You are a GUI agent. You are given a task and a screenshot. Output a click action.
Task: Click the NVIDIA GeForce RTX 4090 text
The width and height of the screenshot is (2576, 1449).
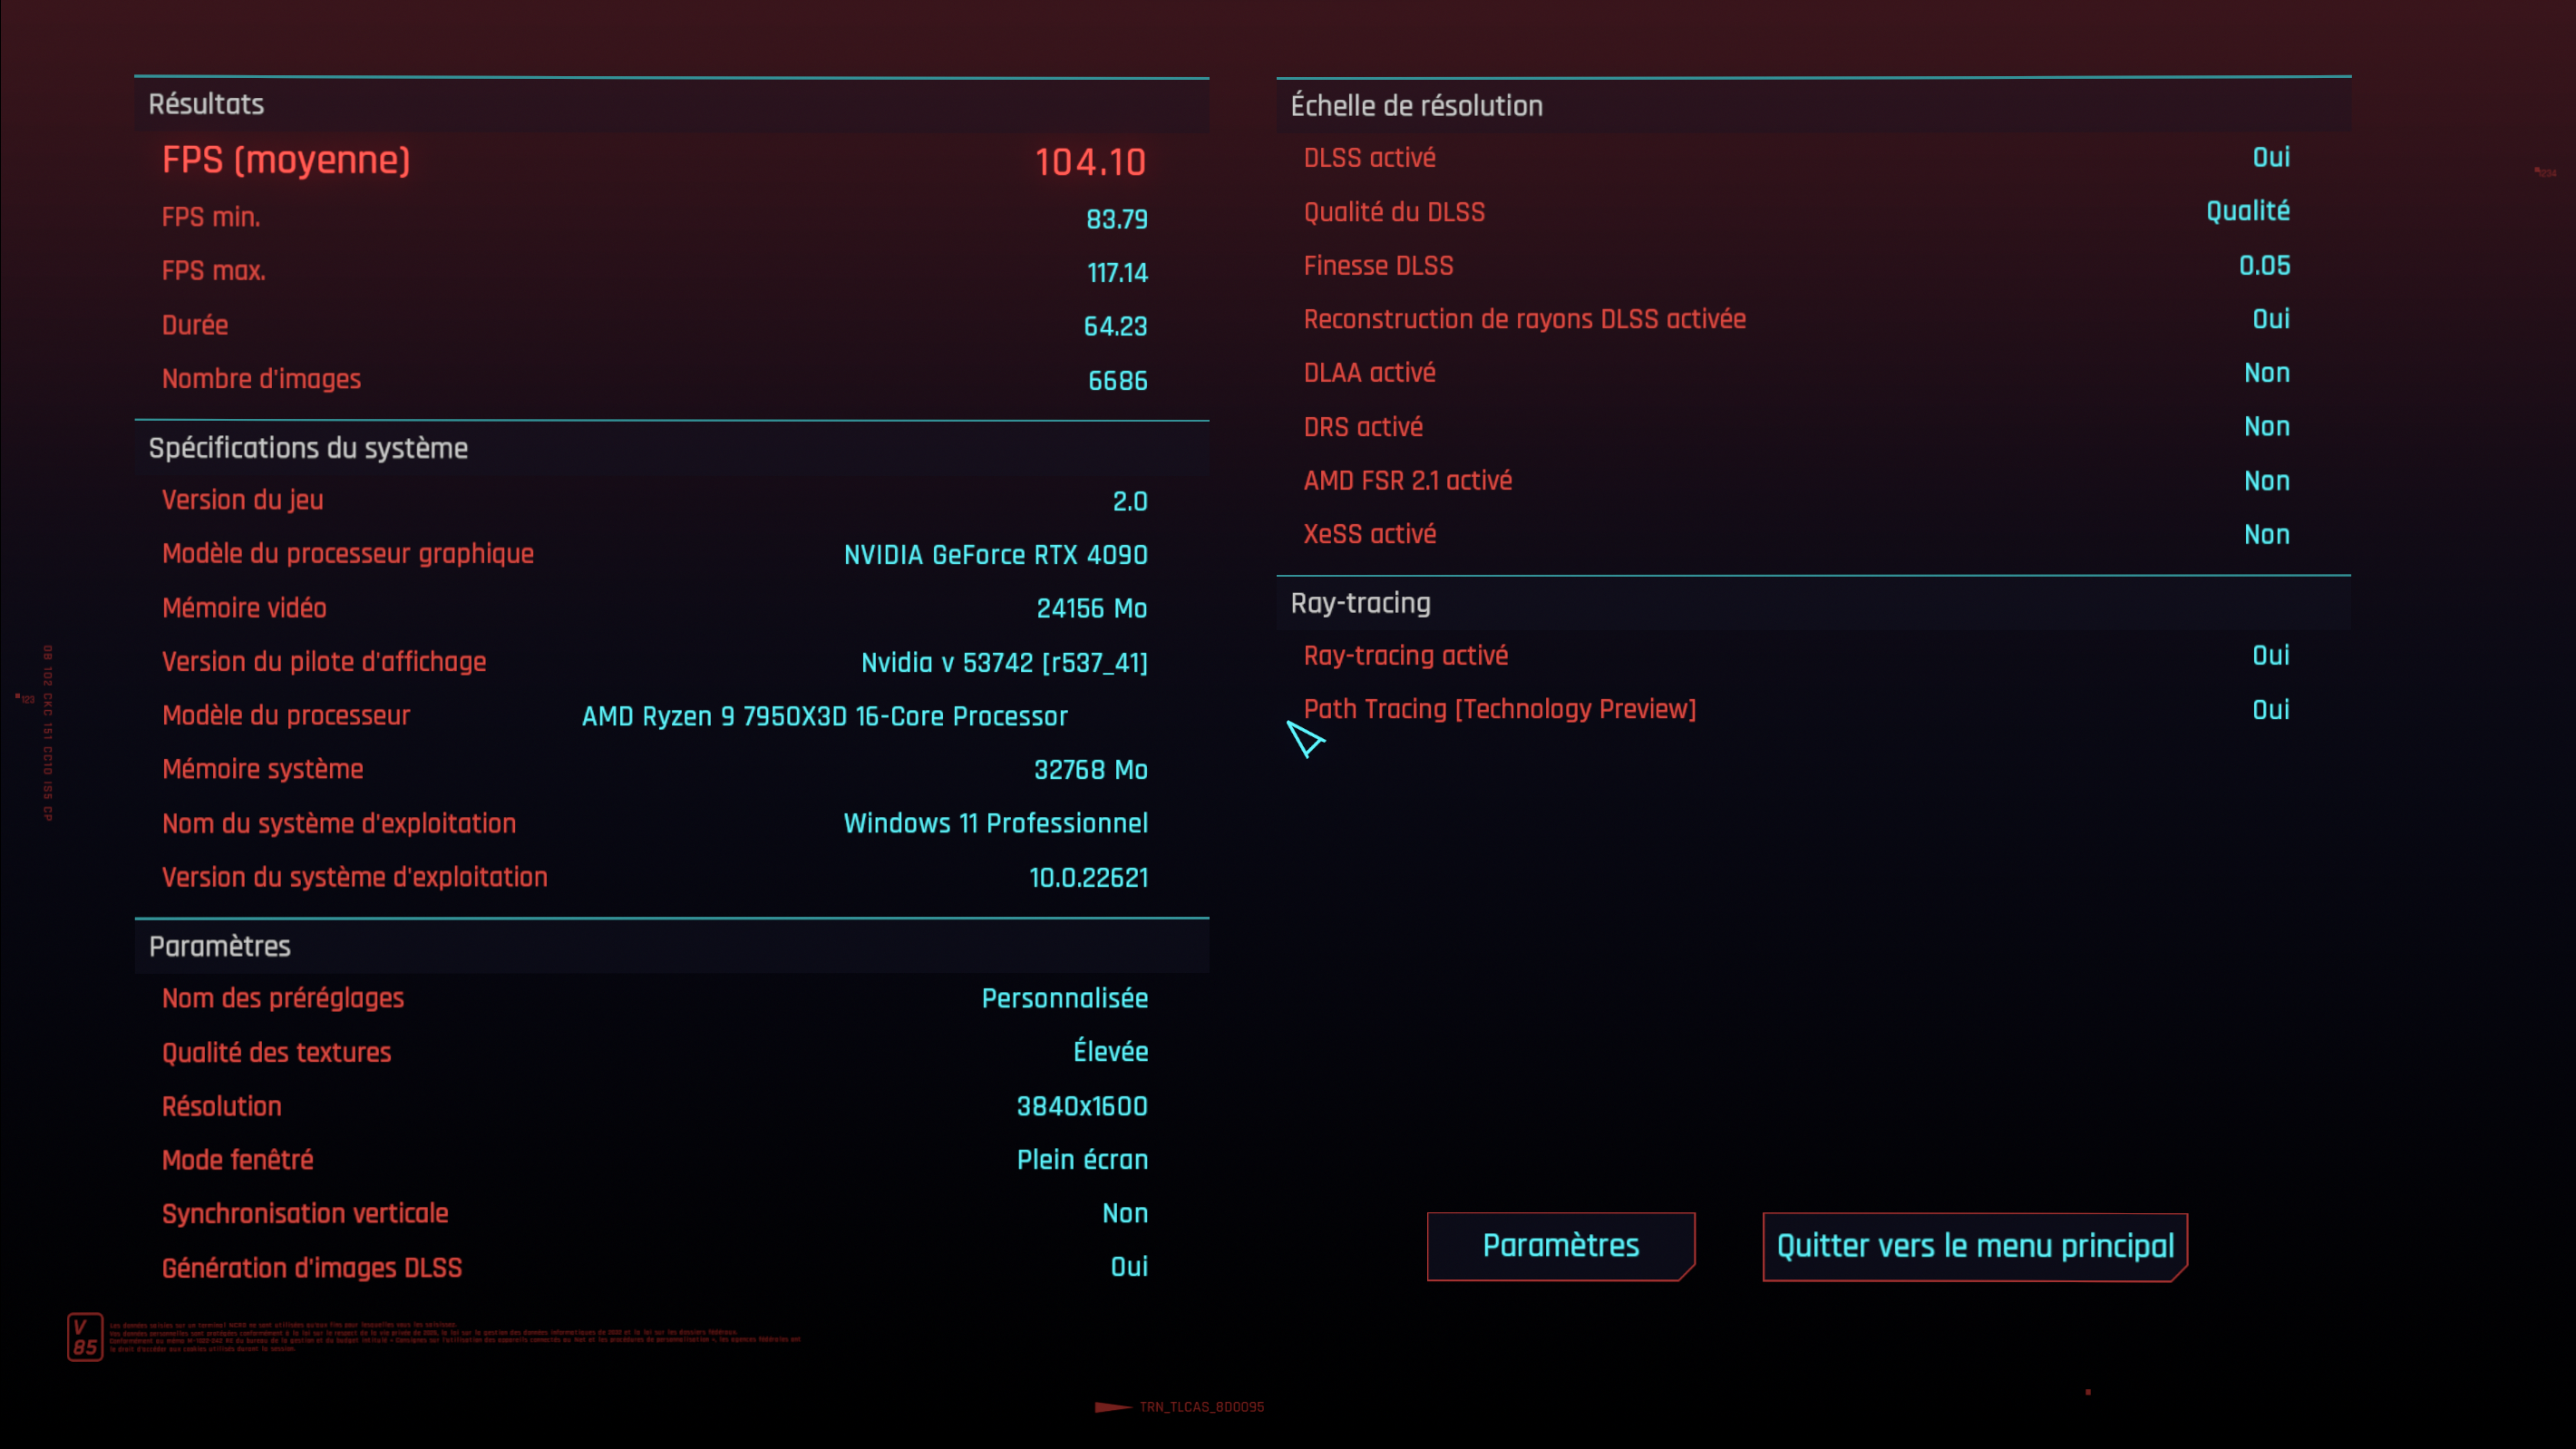coord(995,555)
